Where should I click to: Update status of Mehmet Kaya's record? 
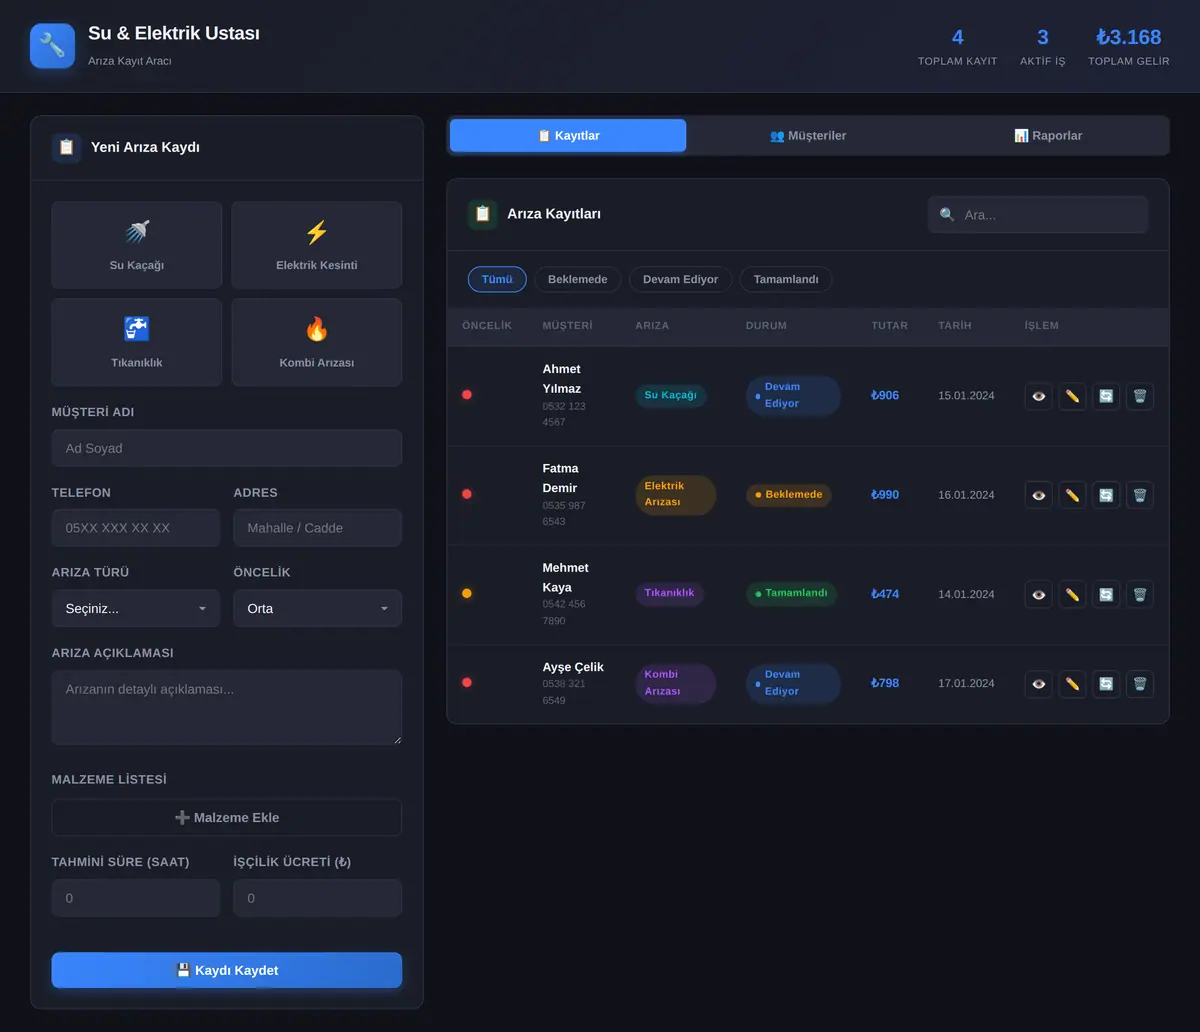pyautogui.click(x=1106, y=594)
